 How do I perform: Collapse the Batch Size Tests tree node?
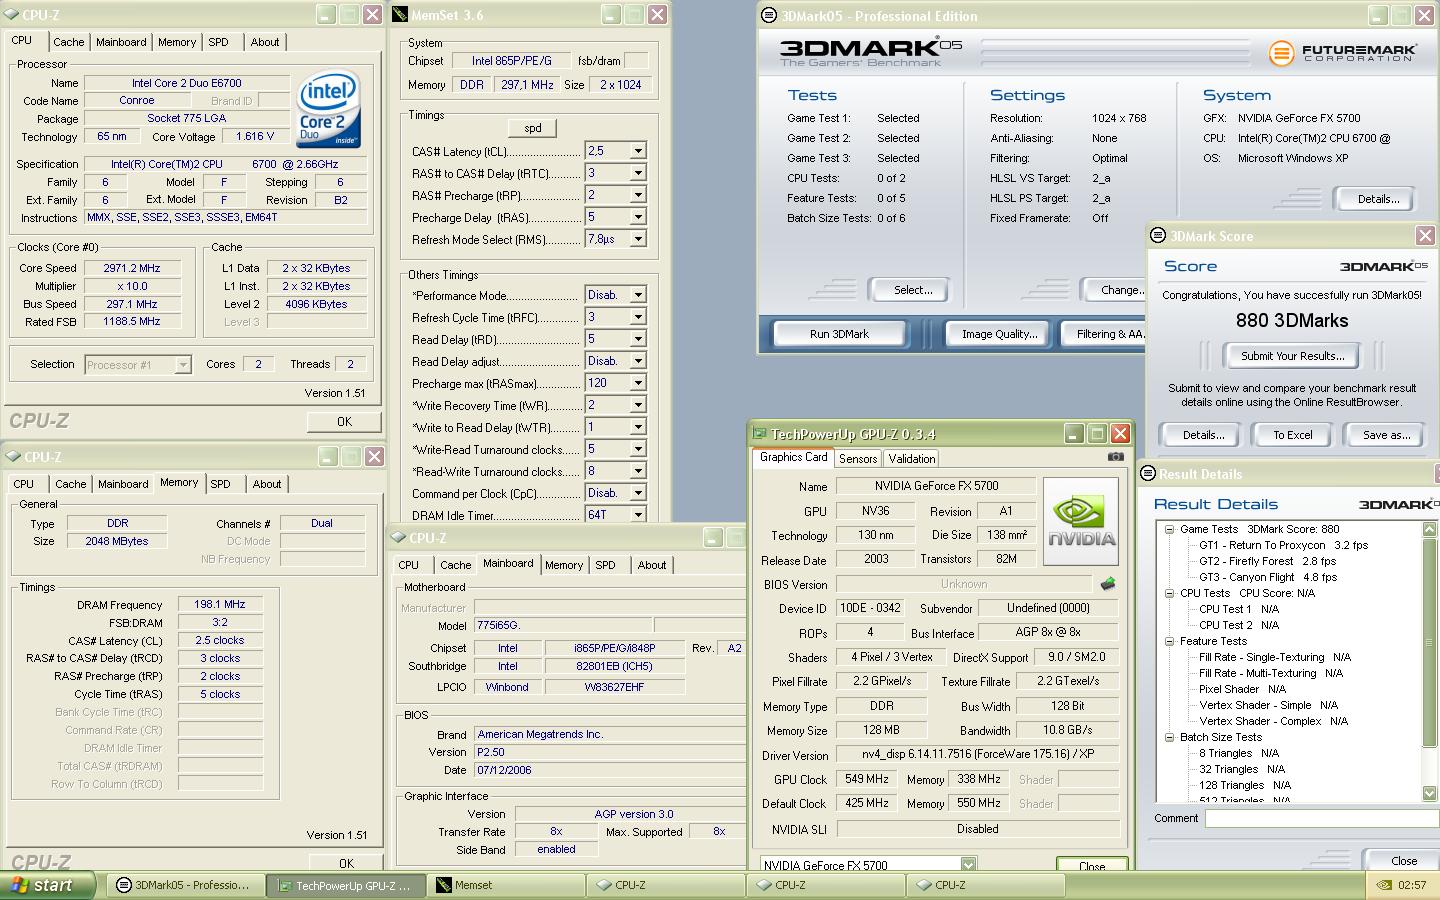tap(1169, 737)
